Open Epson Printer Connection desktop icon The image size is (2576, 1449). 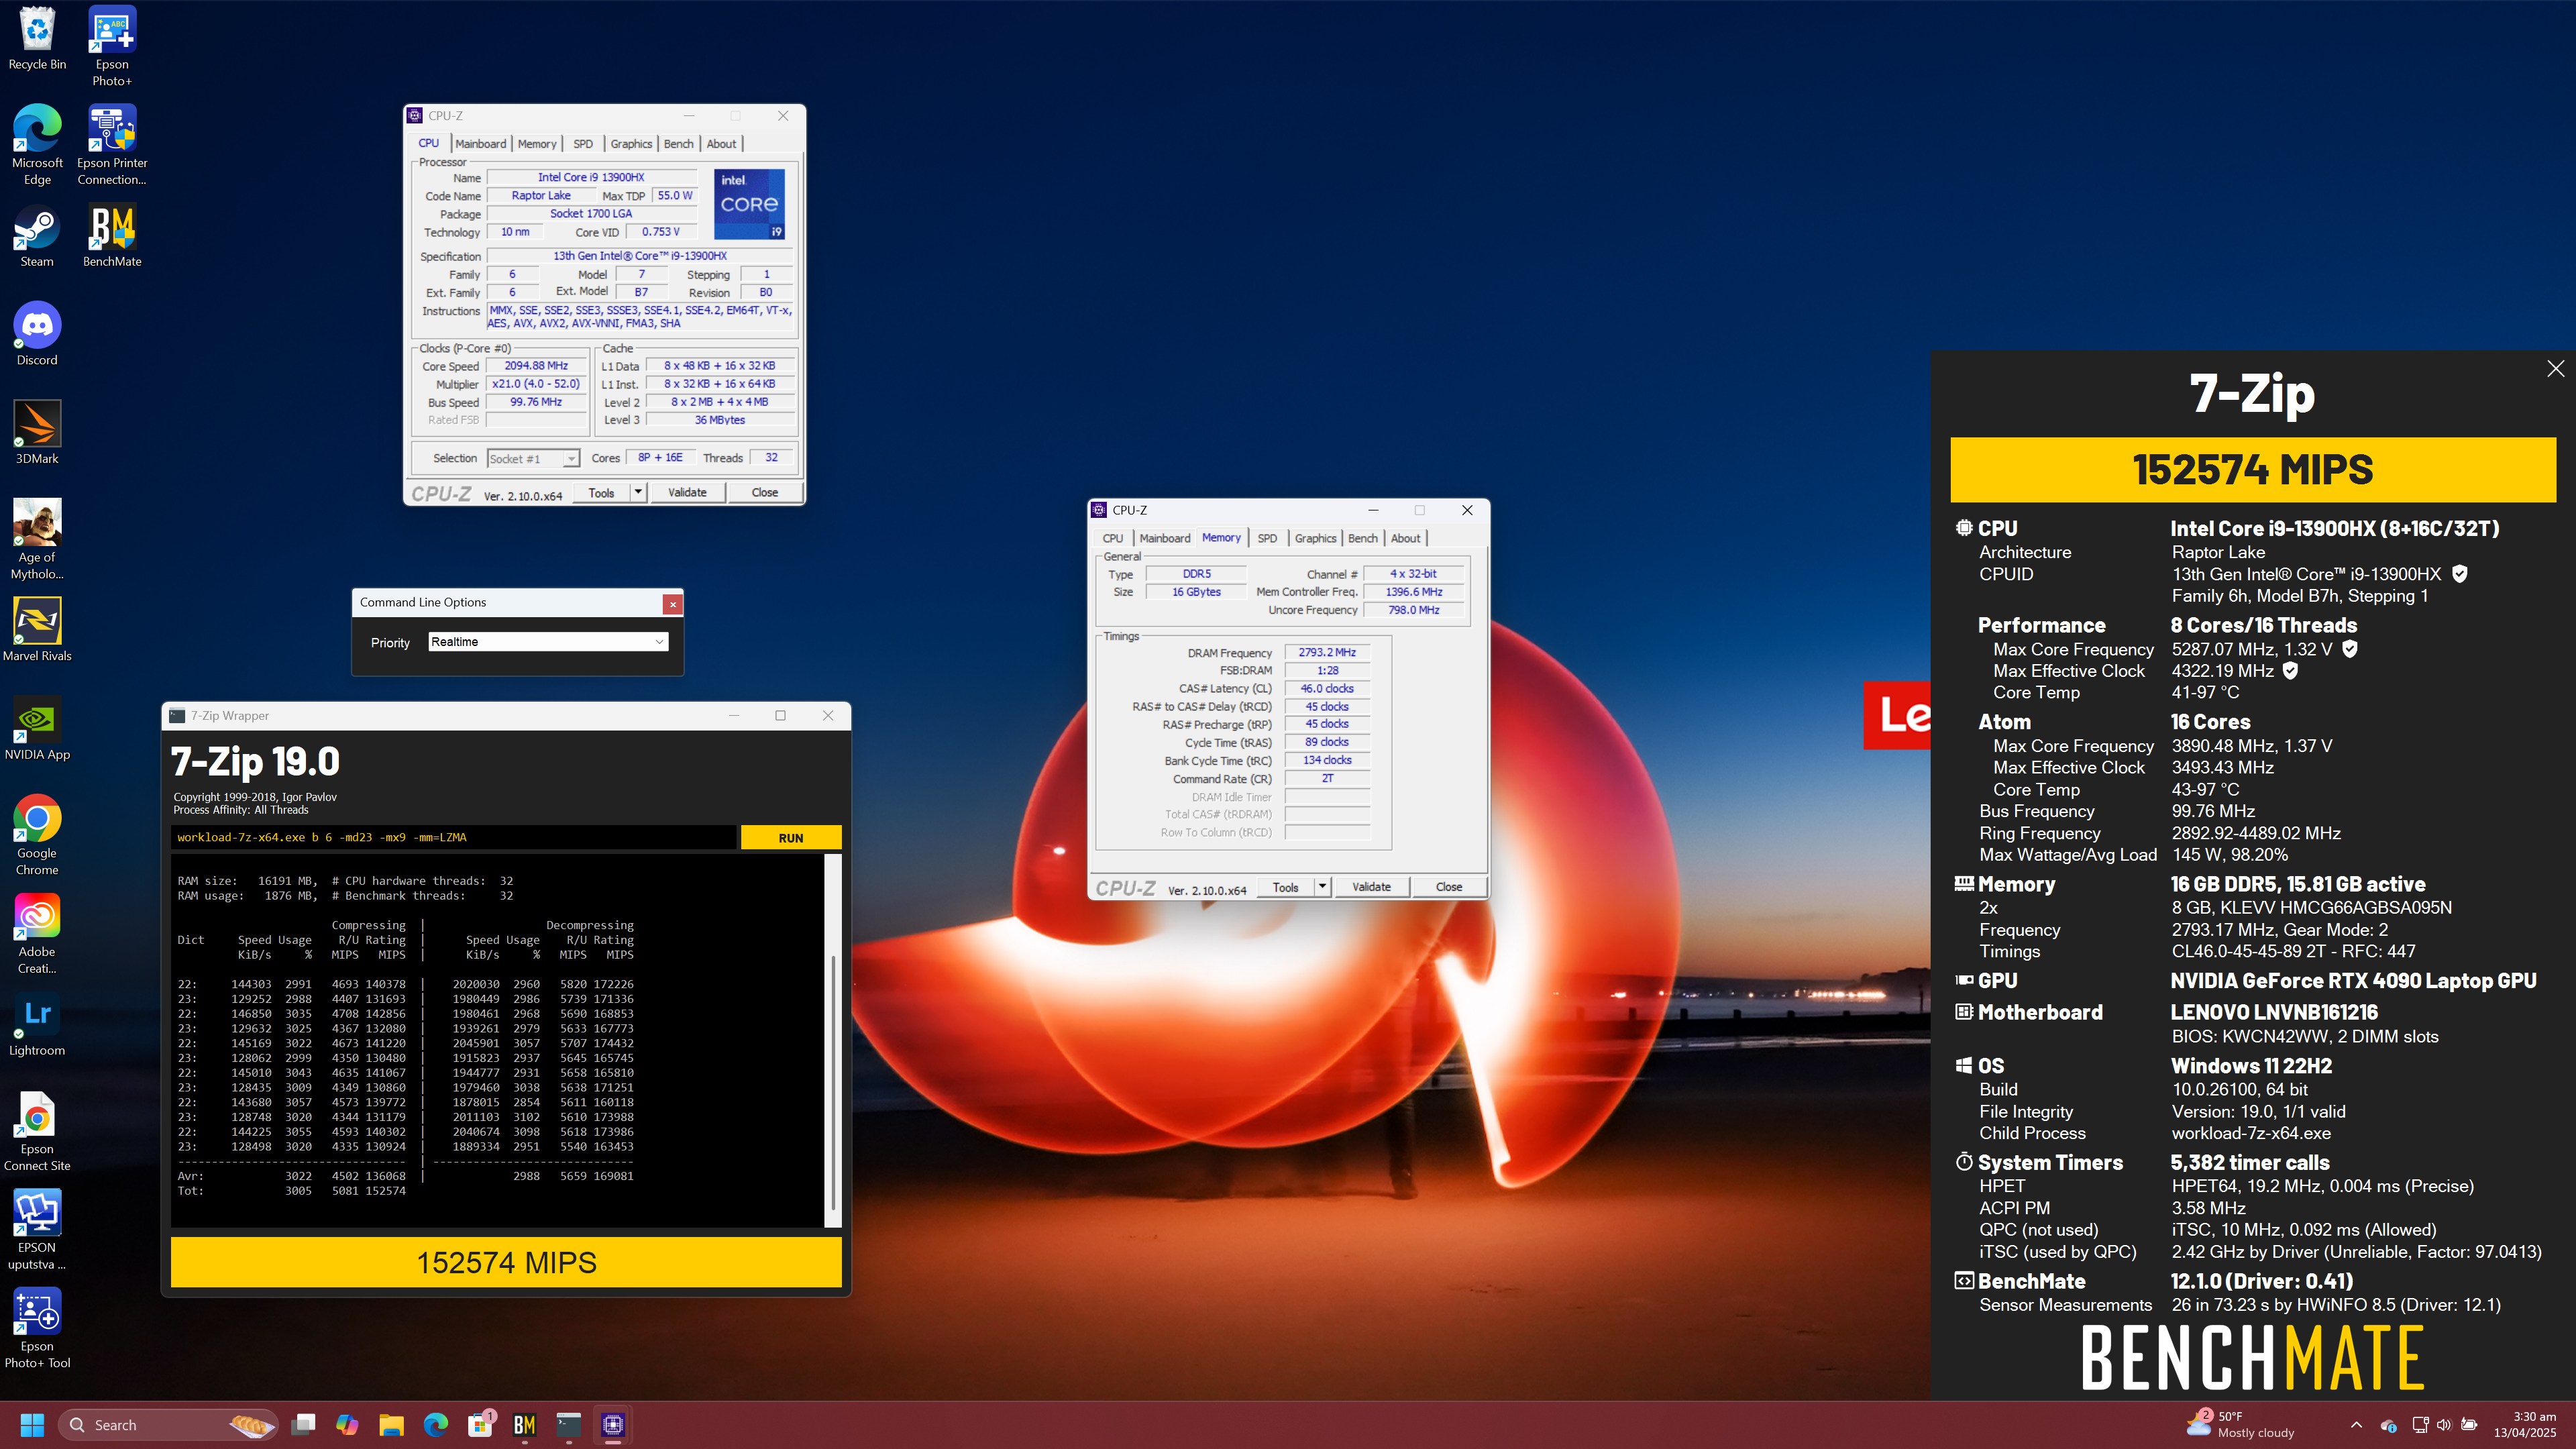(x=112, y=145)
